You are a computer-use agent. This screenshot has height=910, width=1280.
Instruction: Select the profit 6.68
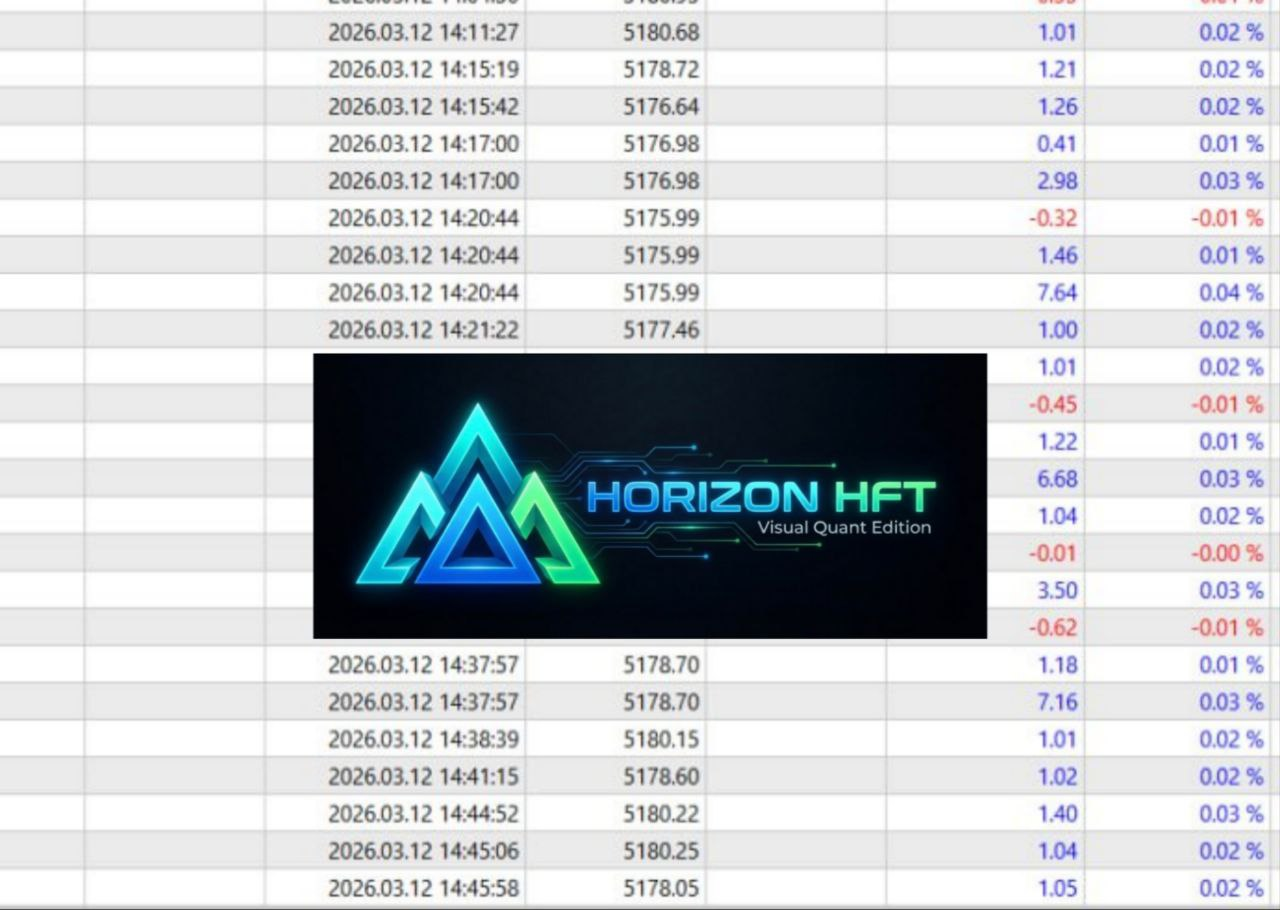1057,478
